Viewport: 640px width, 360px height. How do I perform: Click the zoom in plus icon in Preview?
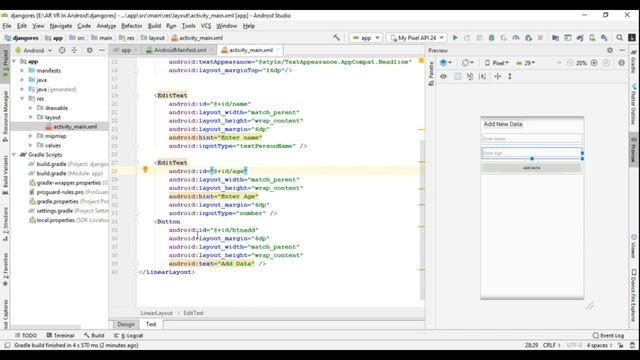594,63
